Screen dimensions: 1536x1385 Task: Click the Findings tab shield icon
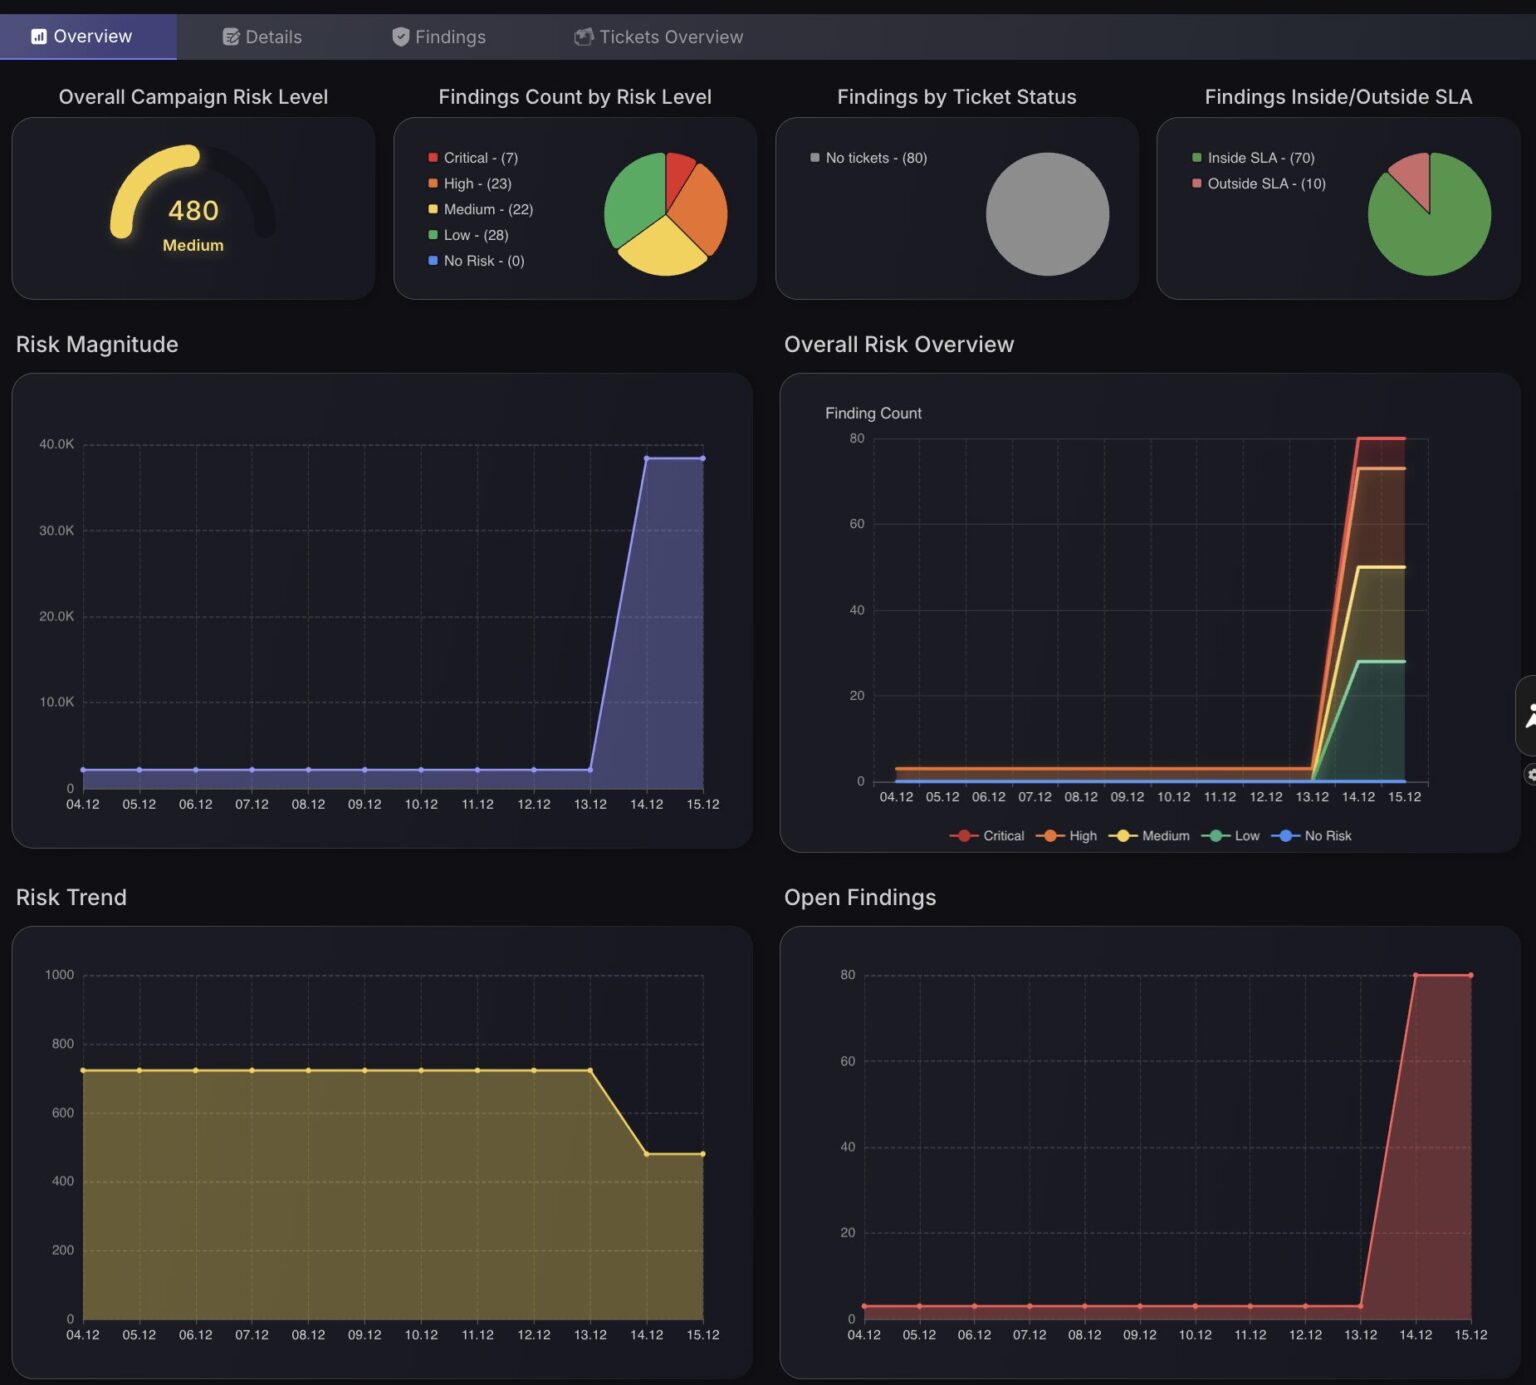pyautogui.click(x=401, y=37)
